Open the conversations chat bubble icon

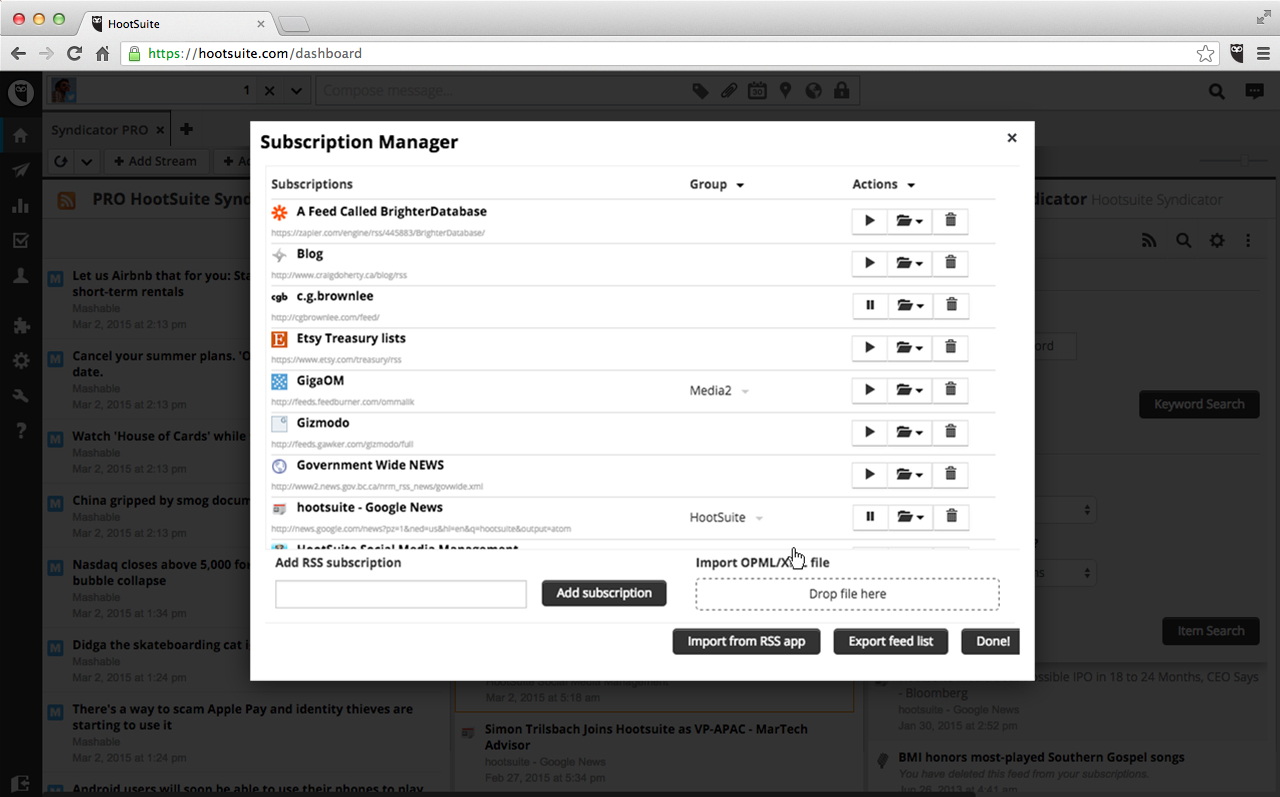point(1254,91)
